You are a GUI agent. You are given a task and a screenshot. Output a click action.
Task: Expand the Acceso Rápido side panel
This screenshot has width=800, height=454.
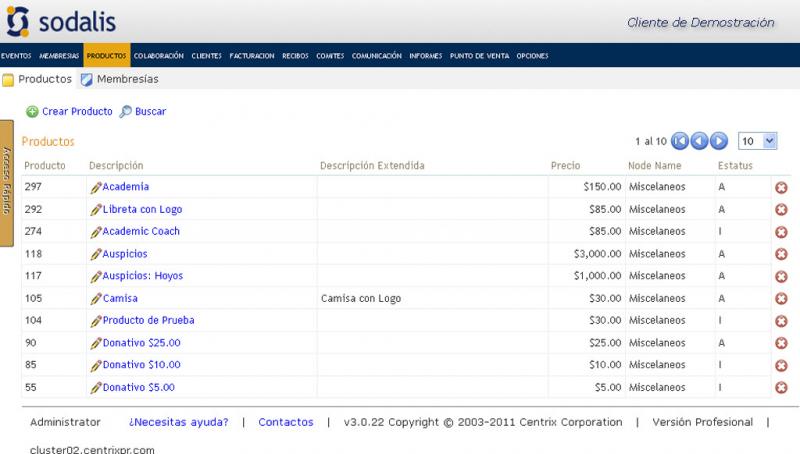coord(6,182)
